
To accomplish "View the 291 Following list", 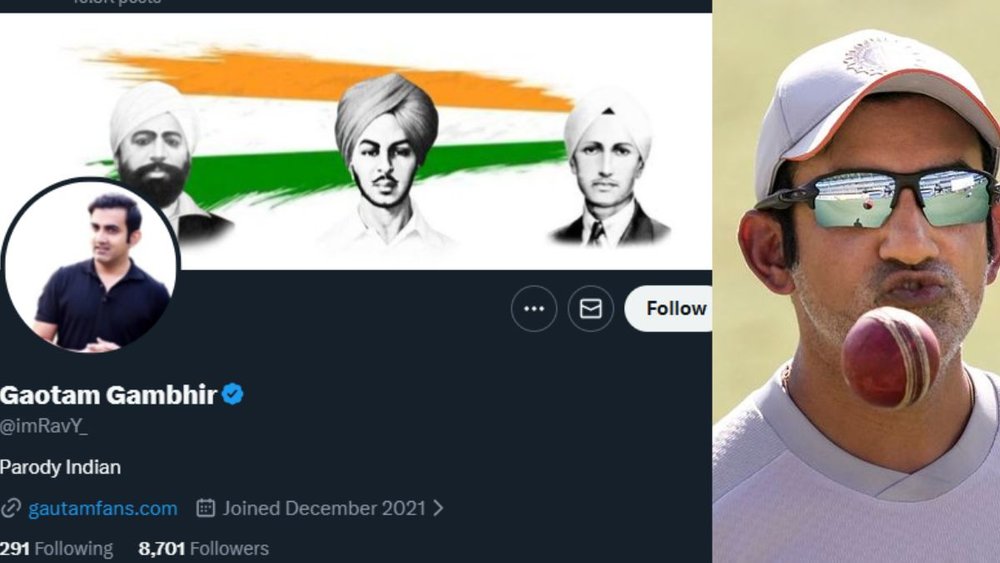I will [x=56, y=549].
